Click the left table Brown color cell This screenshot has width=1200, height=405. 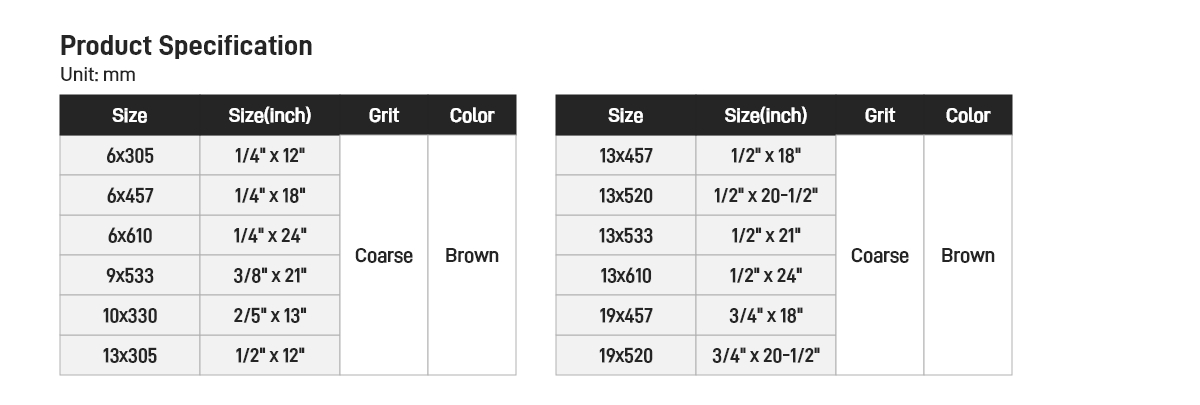[x=472, y=256]
